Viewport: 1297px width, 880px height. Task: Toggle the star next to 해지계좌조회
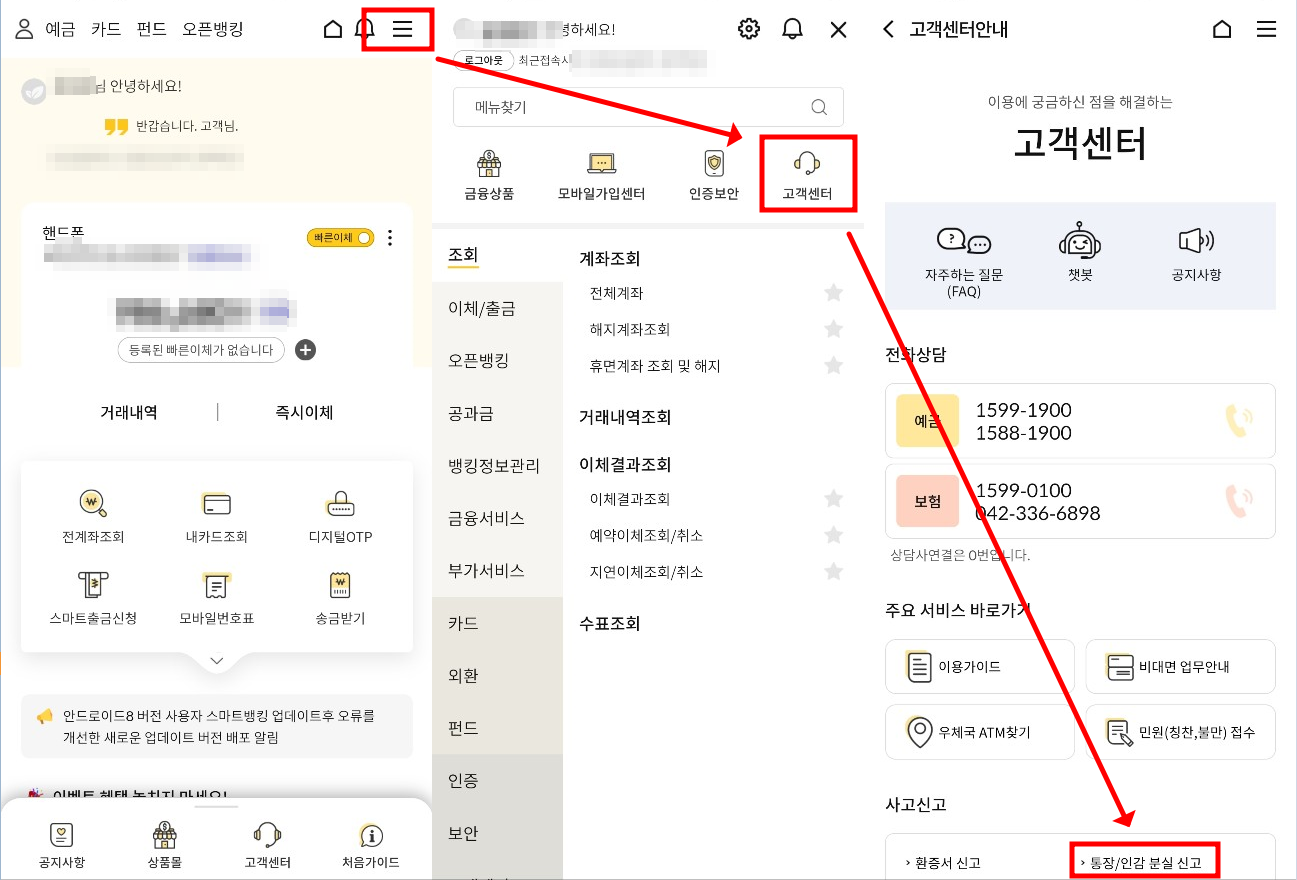(833, 328)
